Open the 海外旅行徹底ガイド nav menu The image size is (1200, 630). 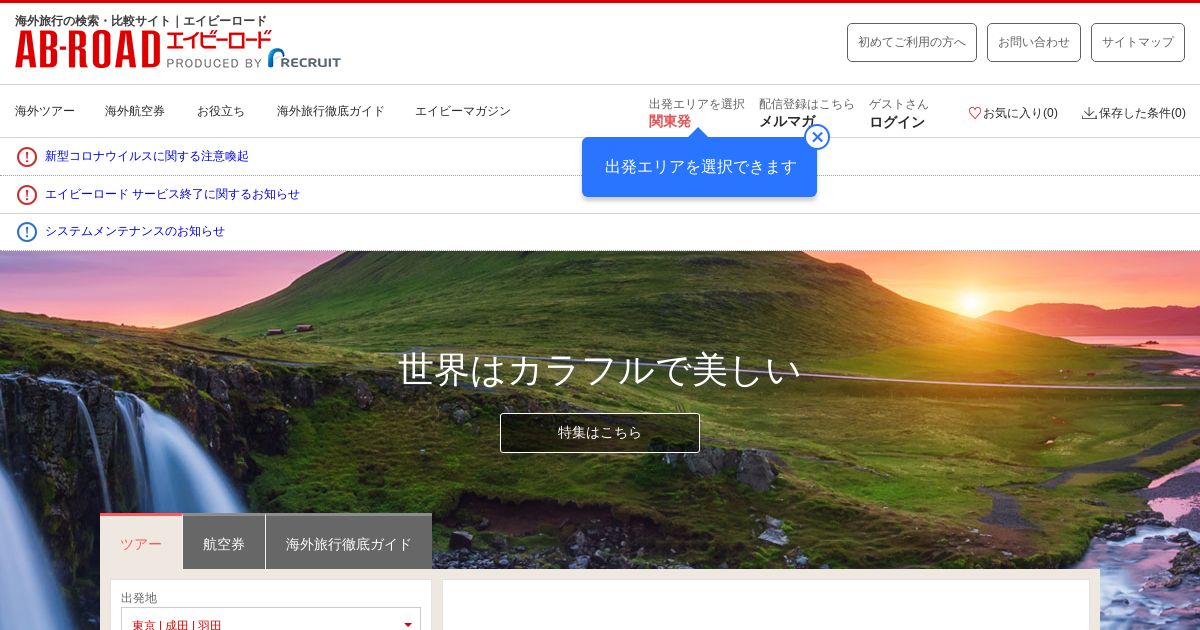[331, 111]
